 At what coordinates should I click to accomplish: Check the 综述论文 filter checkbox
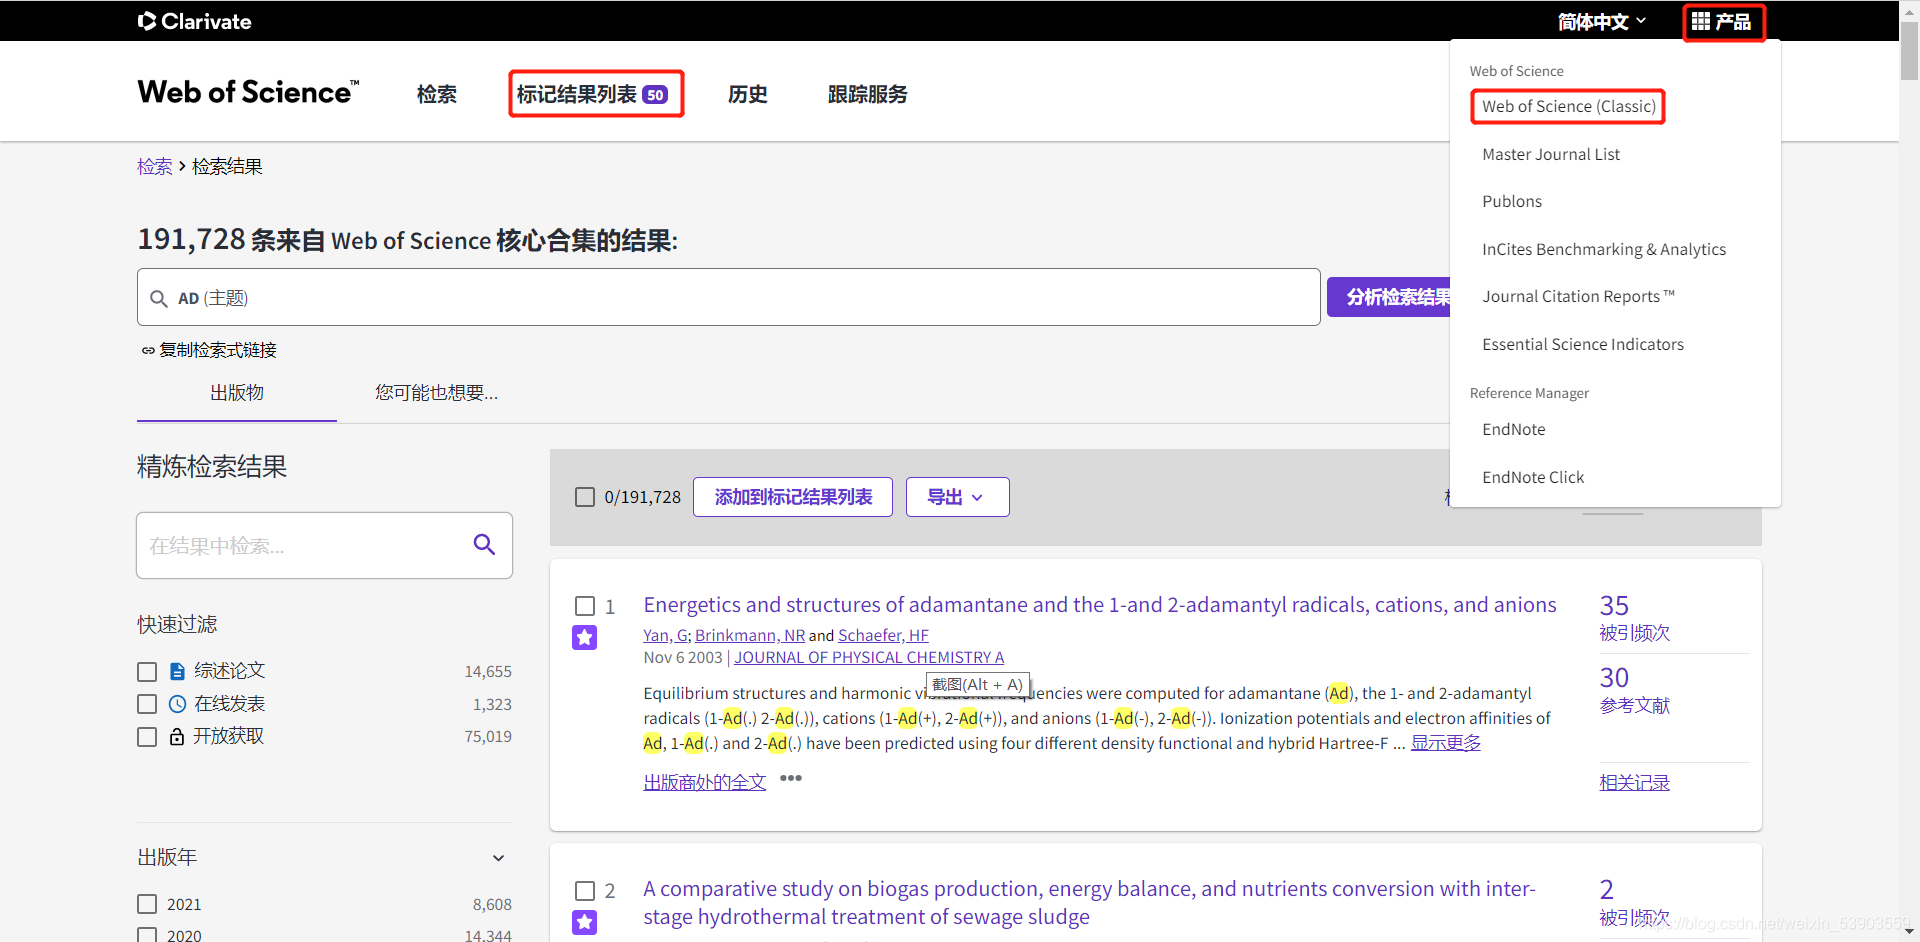(147, 672)
